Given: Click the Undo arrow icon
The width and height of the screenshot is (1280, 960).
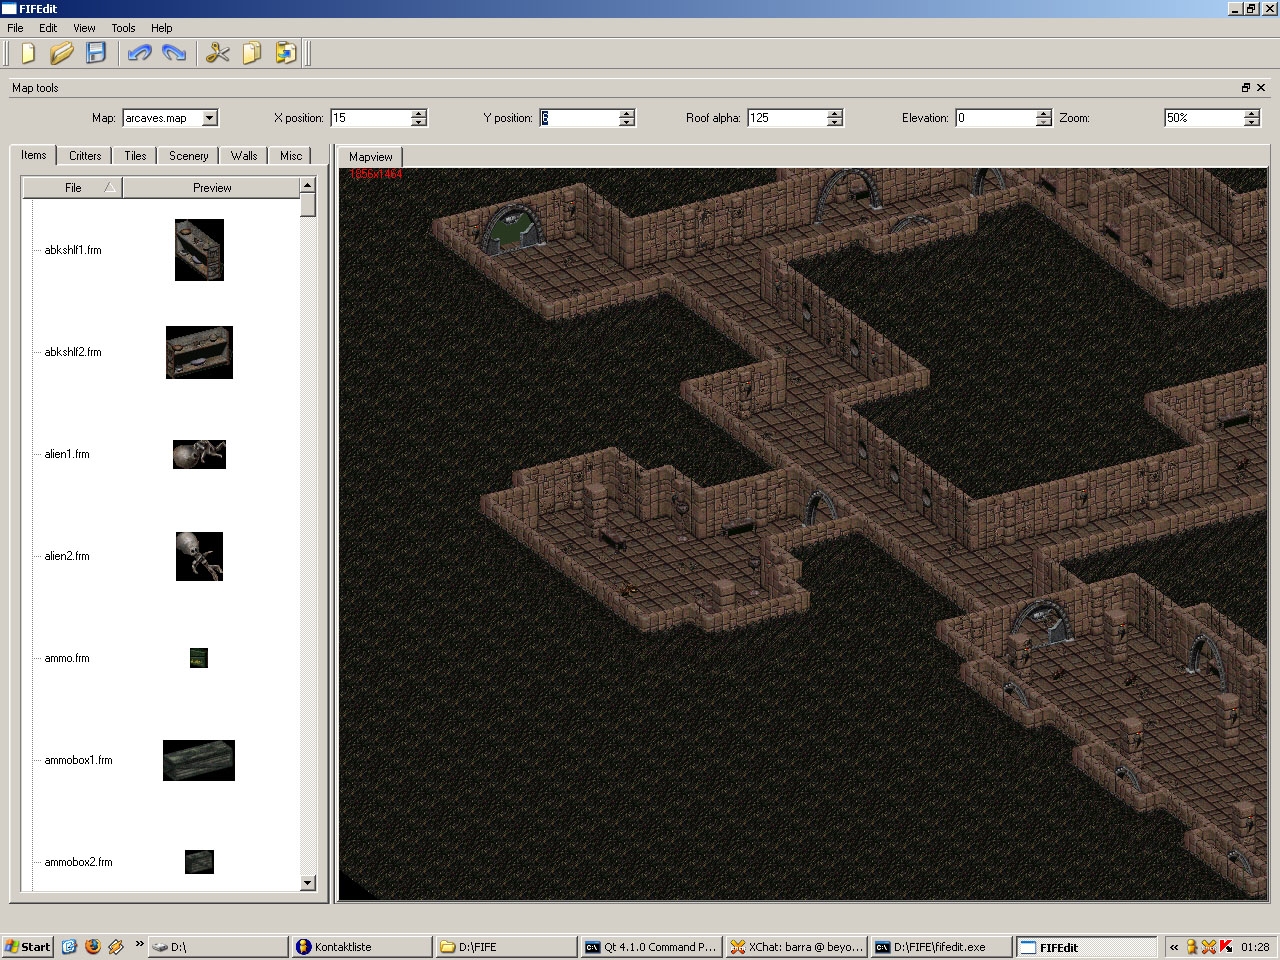Looking at the screenshot, I should pos(140,53).
